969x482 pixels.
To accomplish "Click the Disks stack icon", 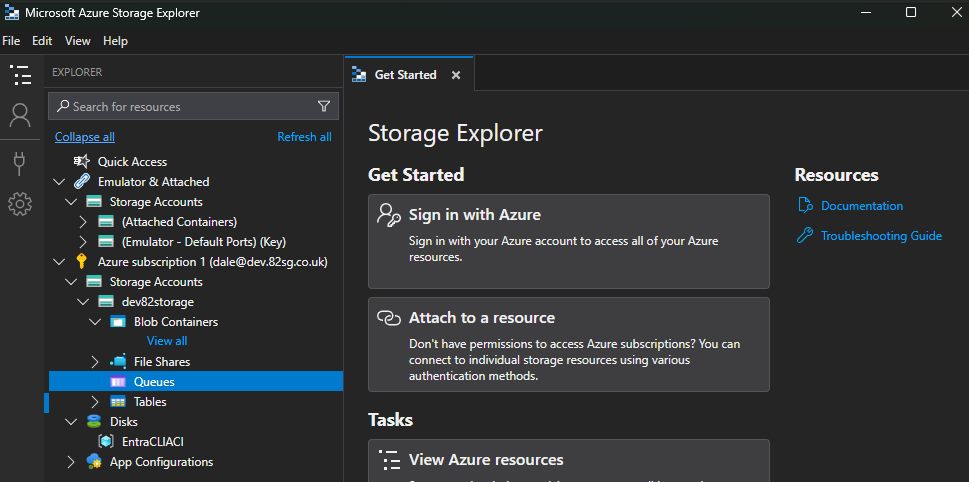I will click(x=93, y=421).
